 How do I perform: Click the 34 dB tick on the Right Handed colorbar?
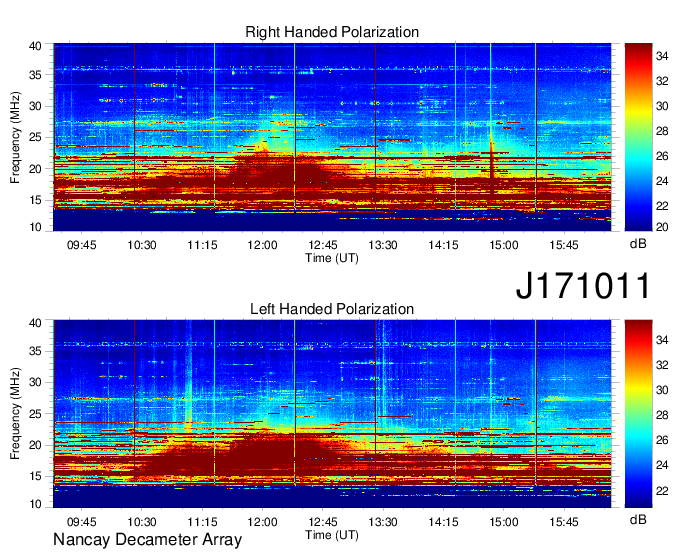coord(662,56)
